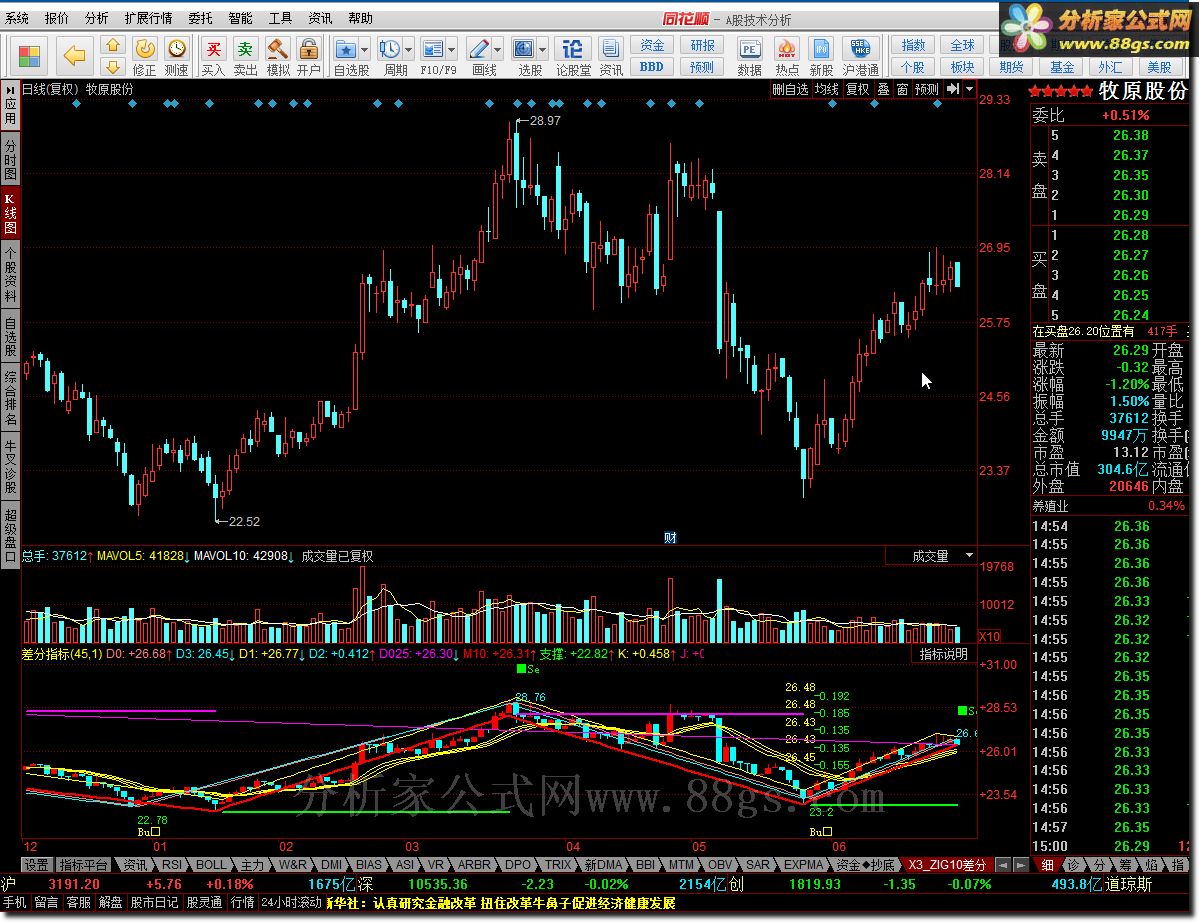
Task: Click the 周期 period clock icon
Action: (390, 48)
